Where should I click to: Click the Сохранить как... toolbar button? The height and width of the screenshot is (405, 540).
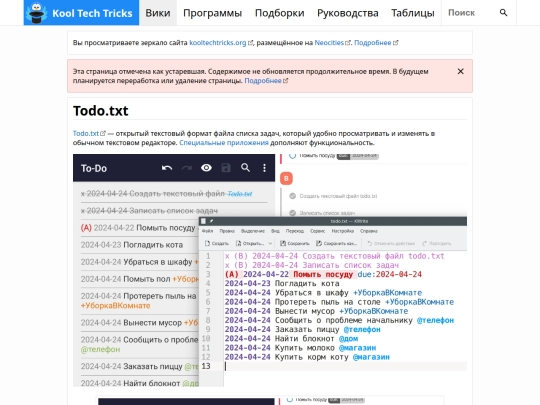pos(336,243)
